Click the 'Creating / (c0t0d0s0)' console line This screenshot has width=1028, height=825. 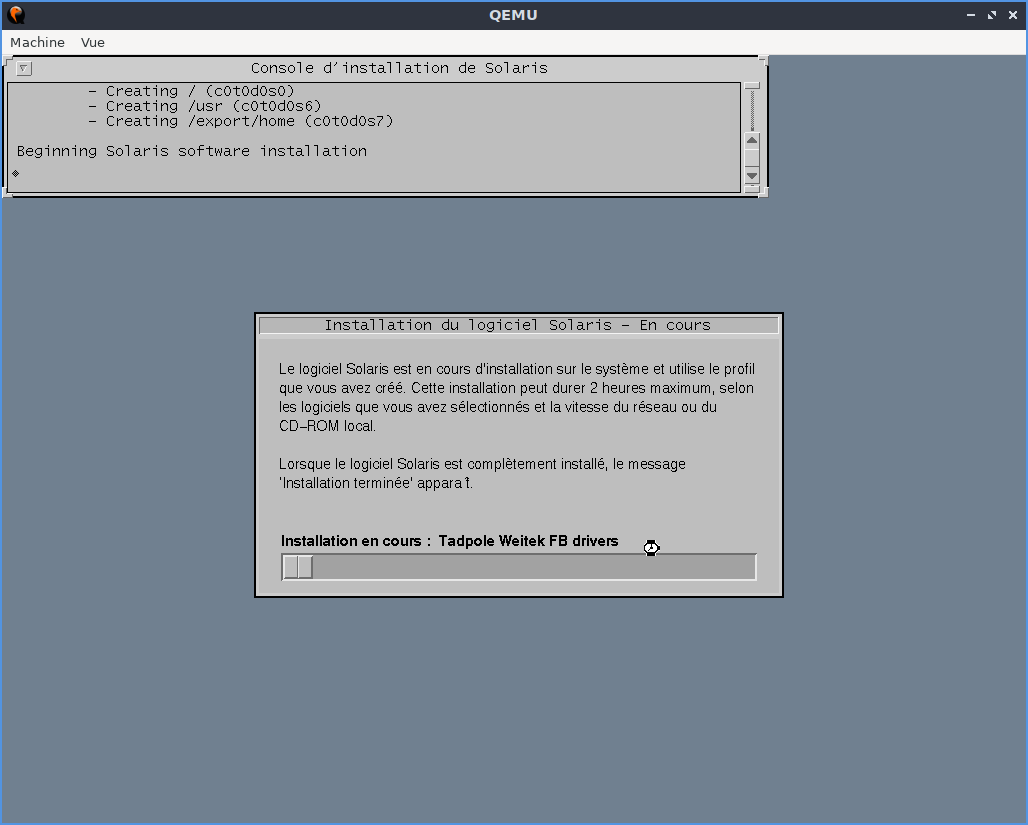point(191,91)
